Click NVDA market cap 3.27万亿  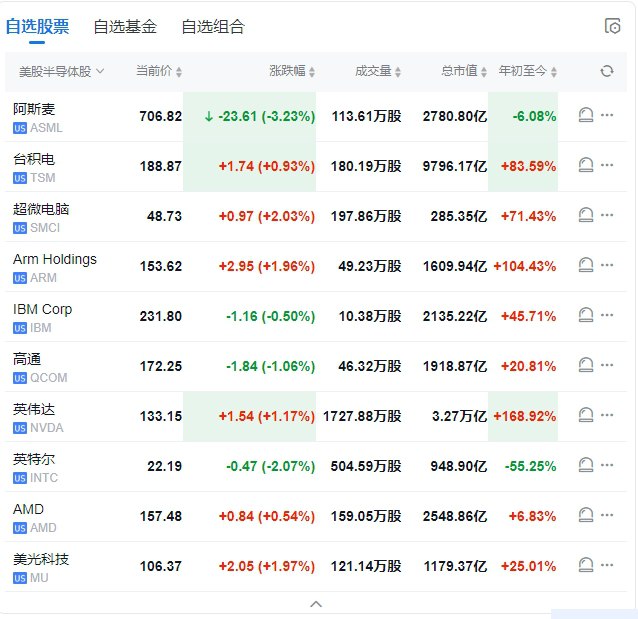click(x=459, y=416)
